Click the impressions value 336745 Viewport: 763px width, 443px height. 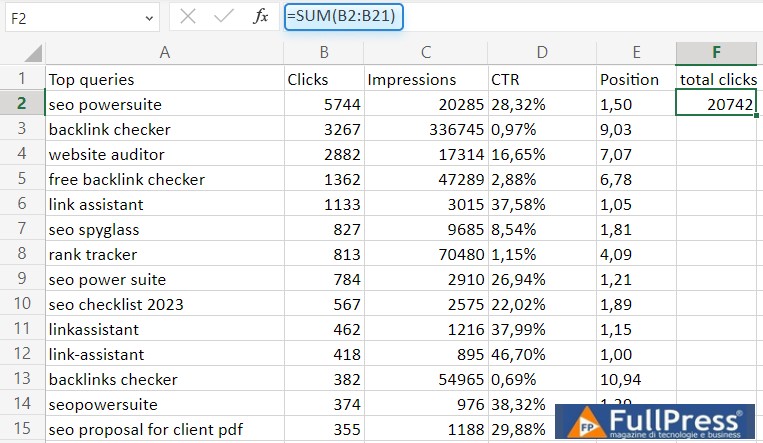click(x=425, y=129)
